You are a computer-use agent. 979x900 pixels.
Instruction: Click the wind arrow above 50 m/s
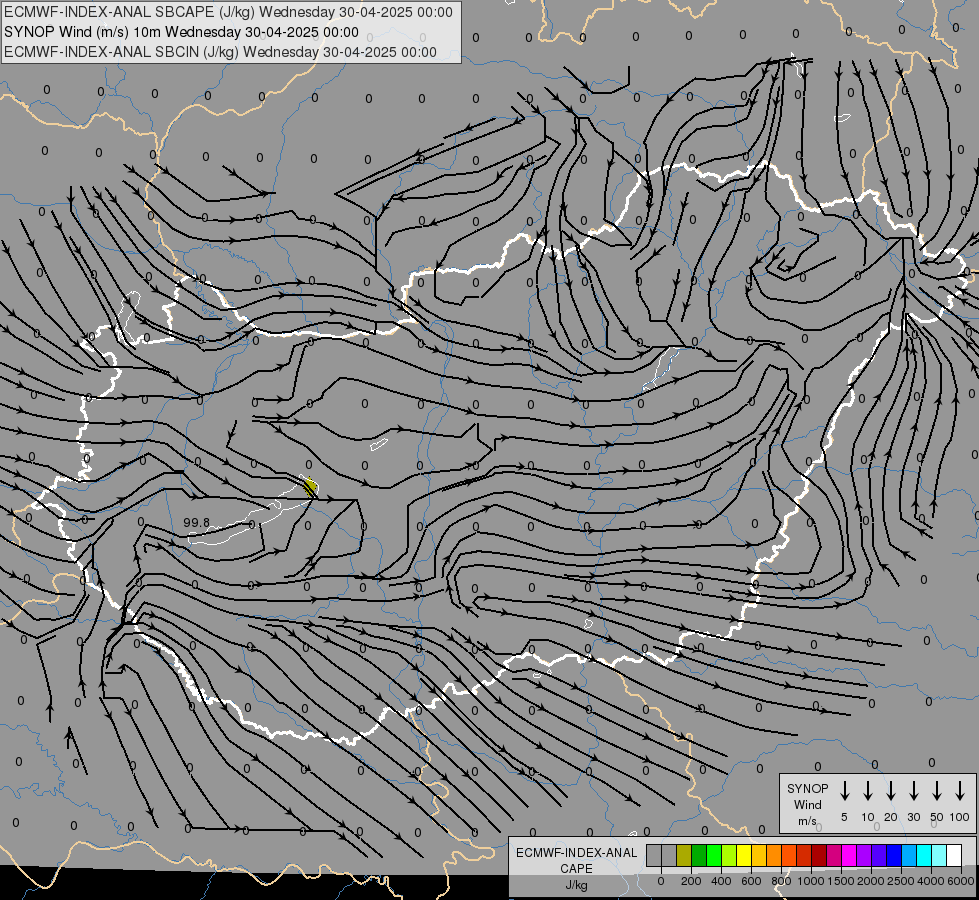click(x=937, y=790)
